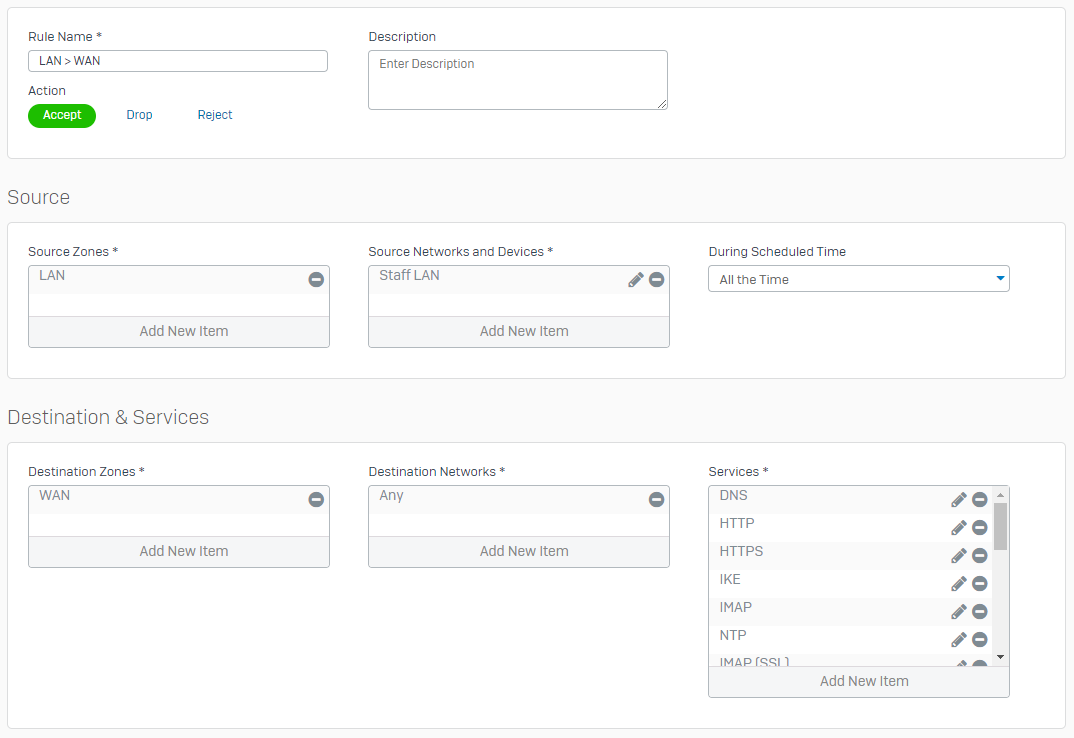1074x738 pixels.
Task: Remove IKE service from list
Action: [980, 584]
